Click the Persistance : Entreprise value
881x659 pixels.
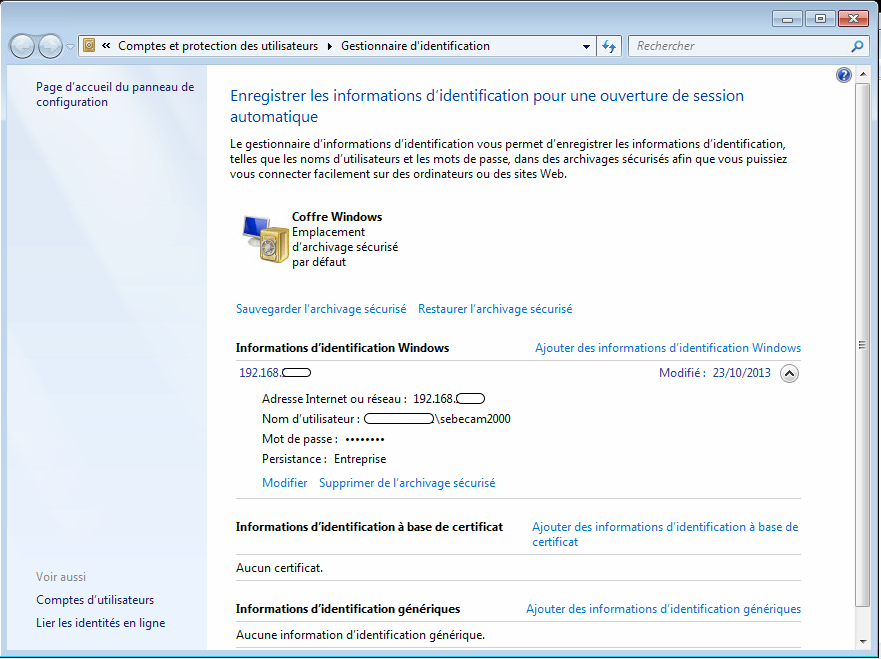click(x=360, y=459)
